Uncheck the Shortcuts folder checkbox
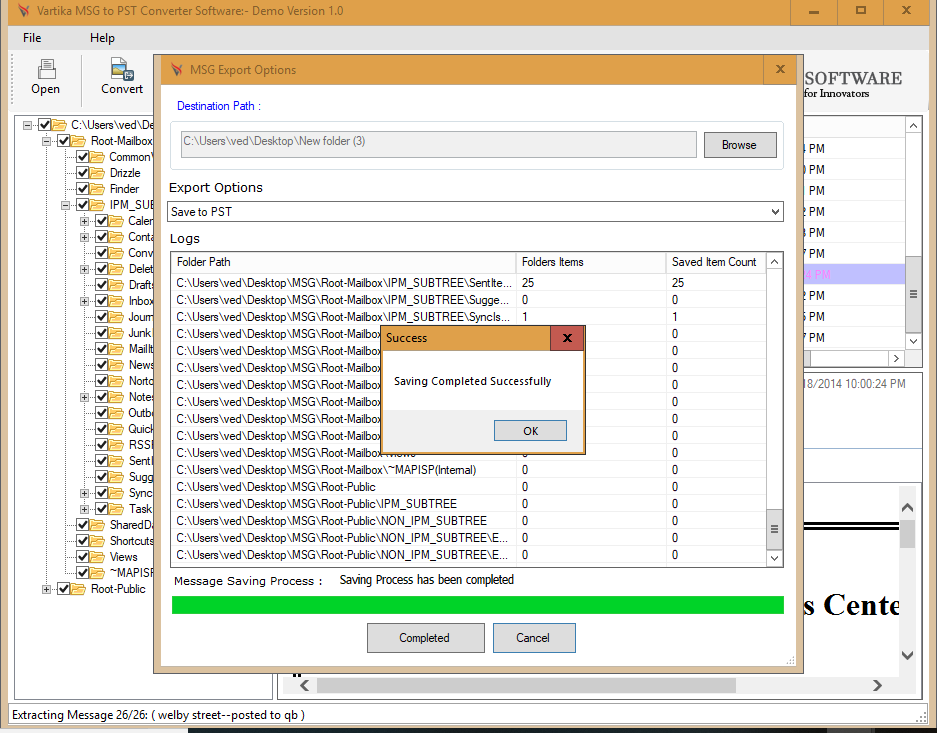Image resolution: width=937 pixels, height=733 pixels. point(82,541)
